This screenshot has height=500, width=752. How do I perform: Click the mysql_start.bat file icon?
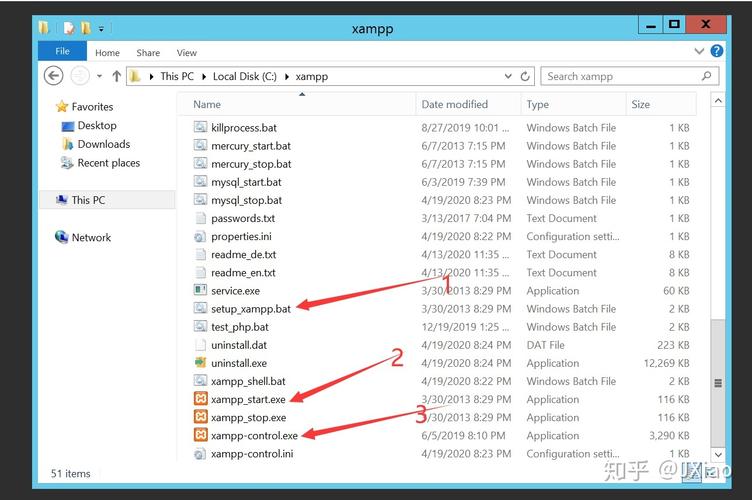coord(200,182)
